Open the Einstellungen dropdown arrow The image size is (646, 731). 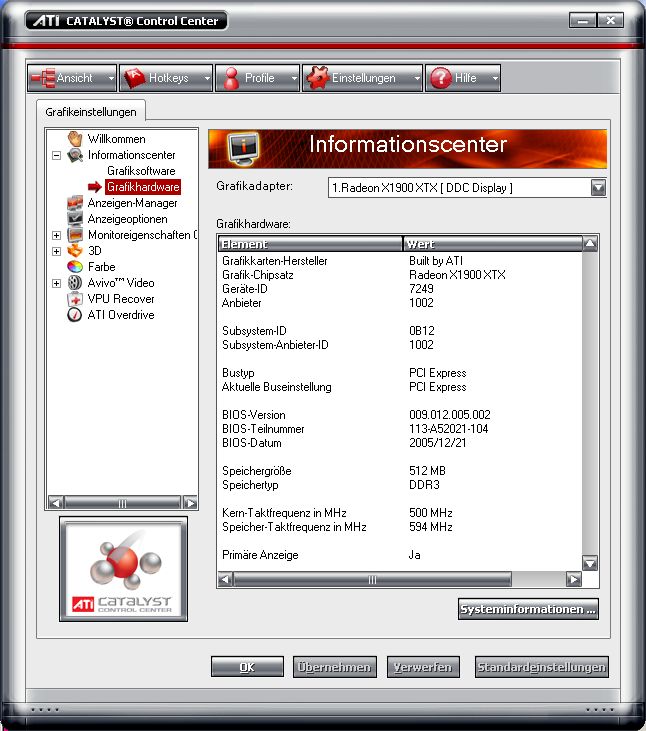coord(417,78)
